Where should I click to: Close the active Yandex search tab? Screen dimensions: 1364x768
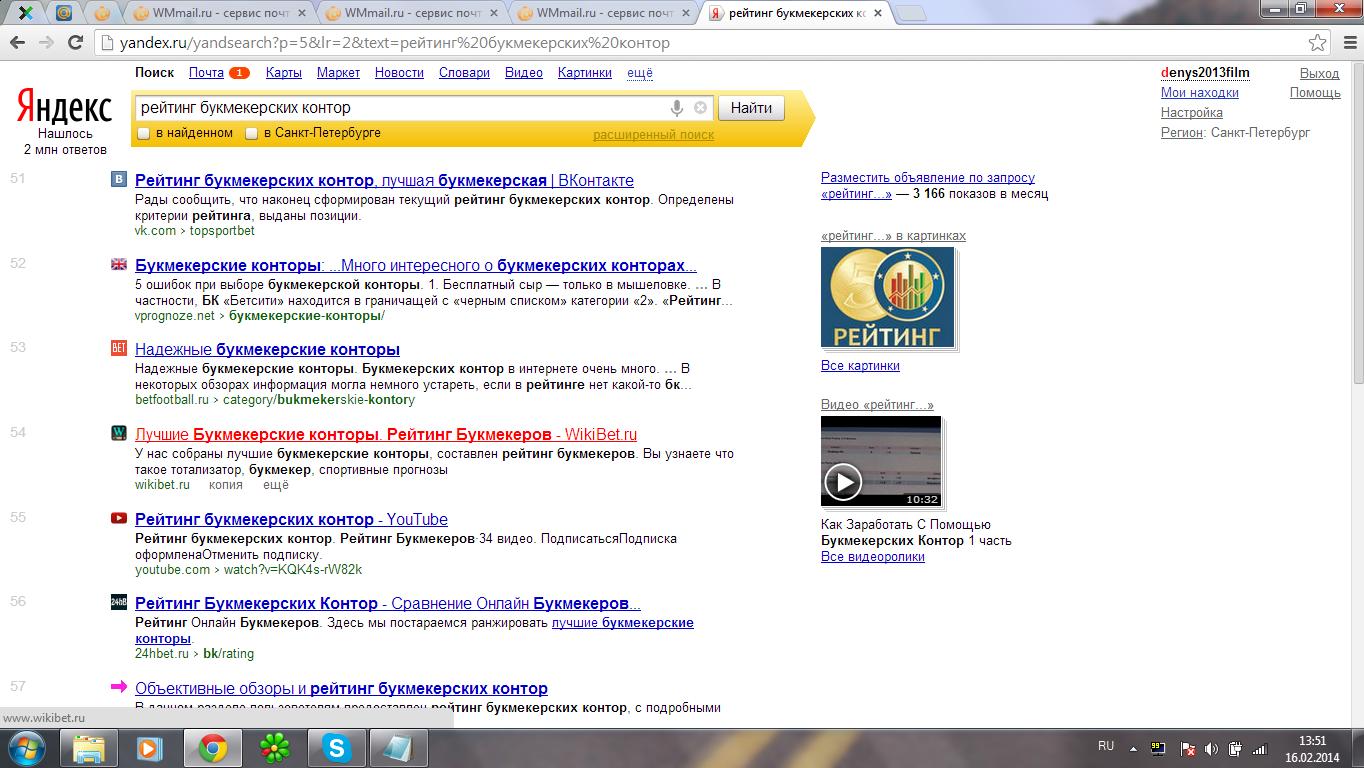(x=876, y=13)
